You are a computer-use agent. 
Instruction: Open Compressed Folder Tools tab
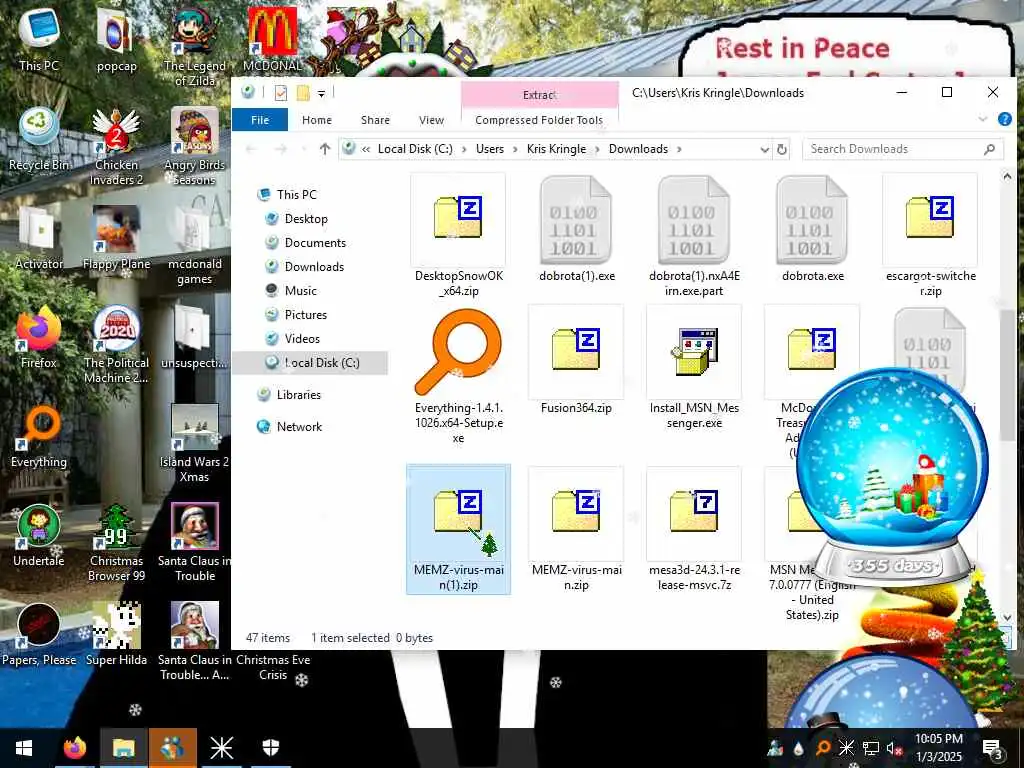(539, 120)
